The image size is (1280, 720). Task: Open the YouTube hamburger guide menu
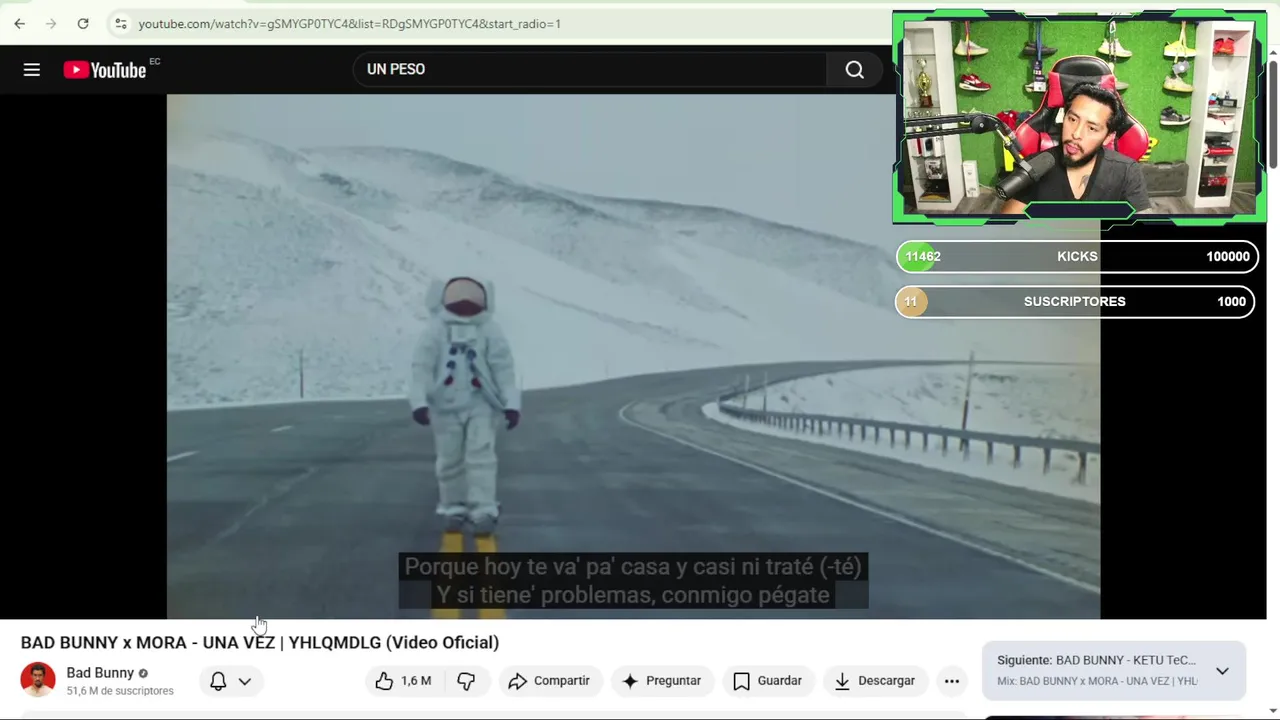(32, 69)
